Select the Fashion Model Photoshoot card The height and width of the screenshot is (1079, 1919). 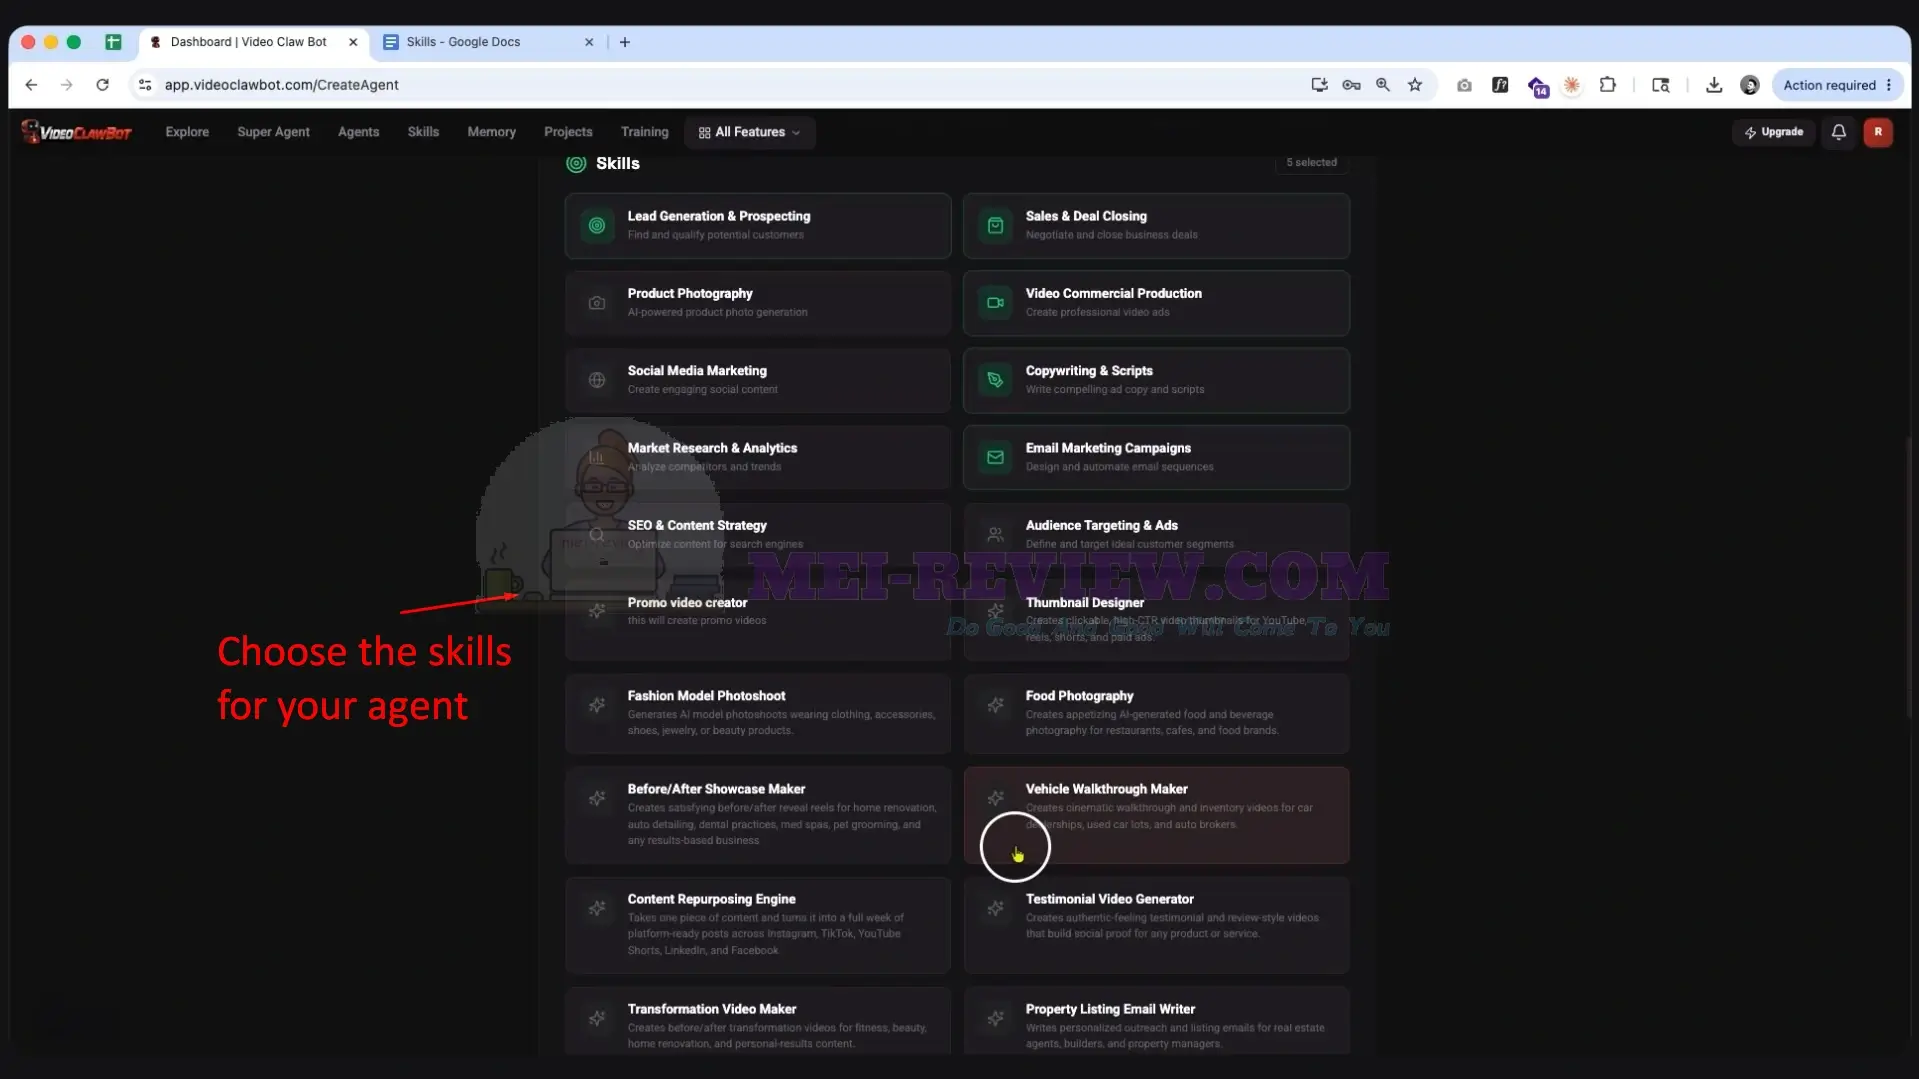(757, 713)
